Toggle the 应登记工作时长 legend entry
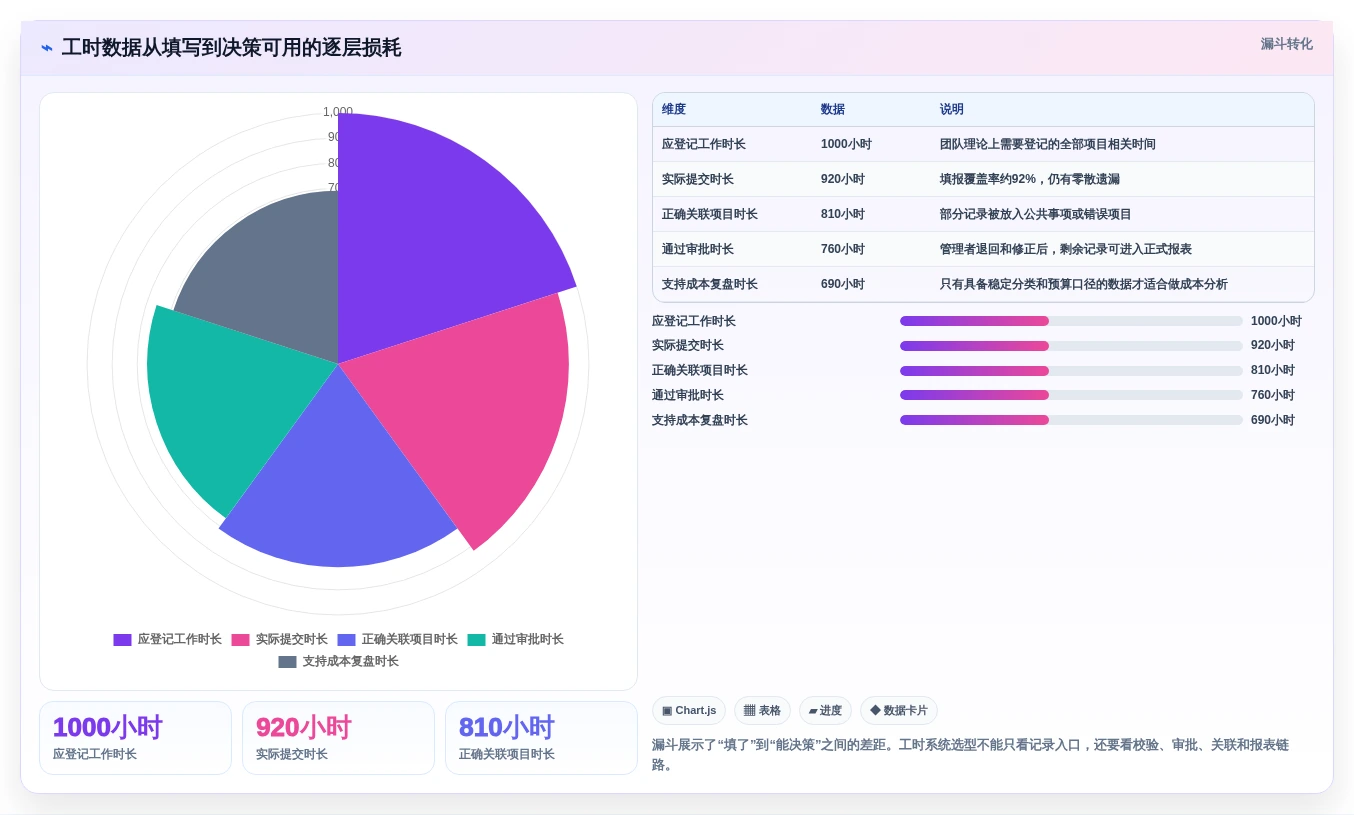 (x=167, y=639)
